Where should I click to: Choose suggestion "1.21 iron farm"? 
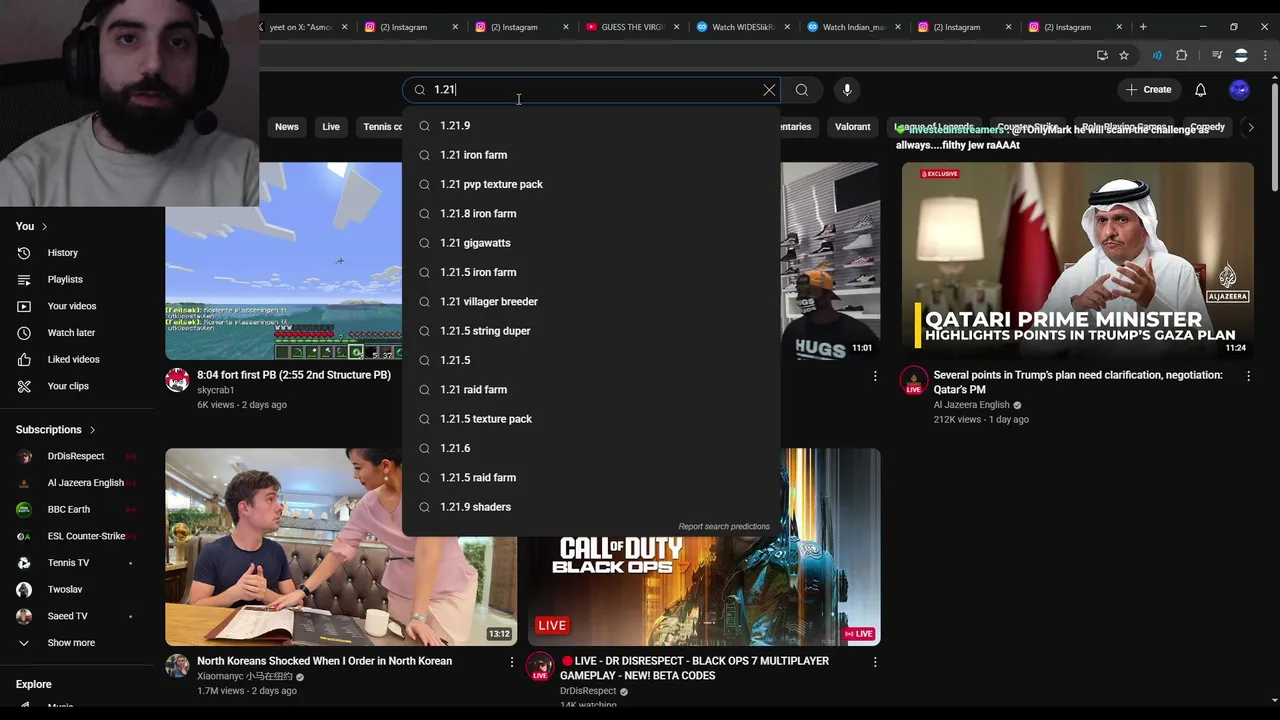591,155
